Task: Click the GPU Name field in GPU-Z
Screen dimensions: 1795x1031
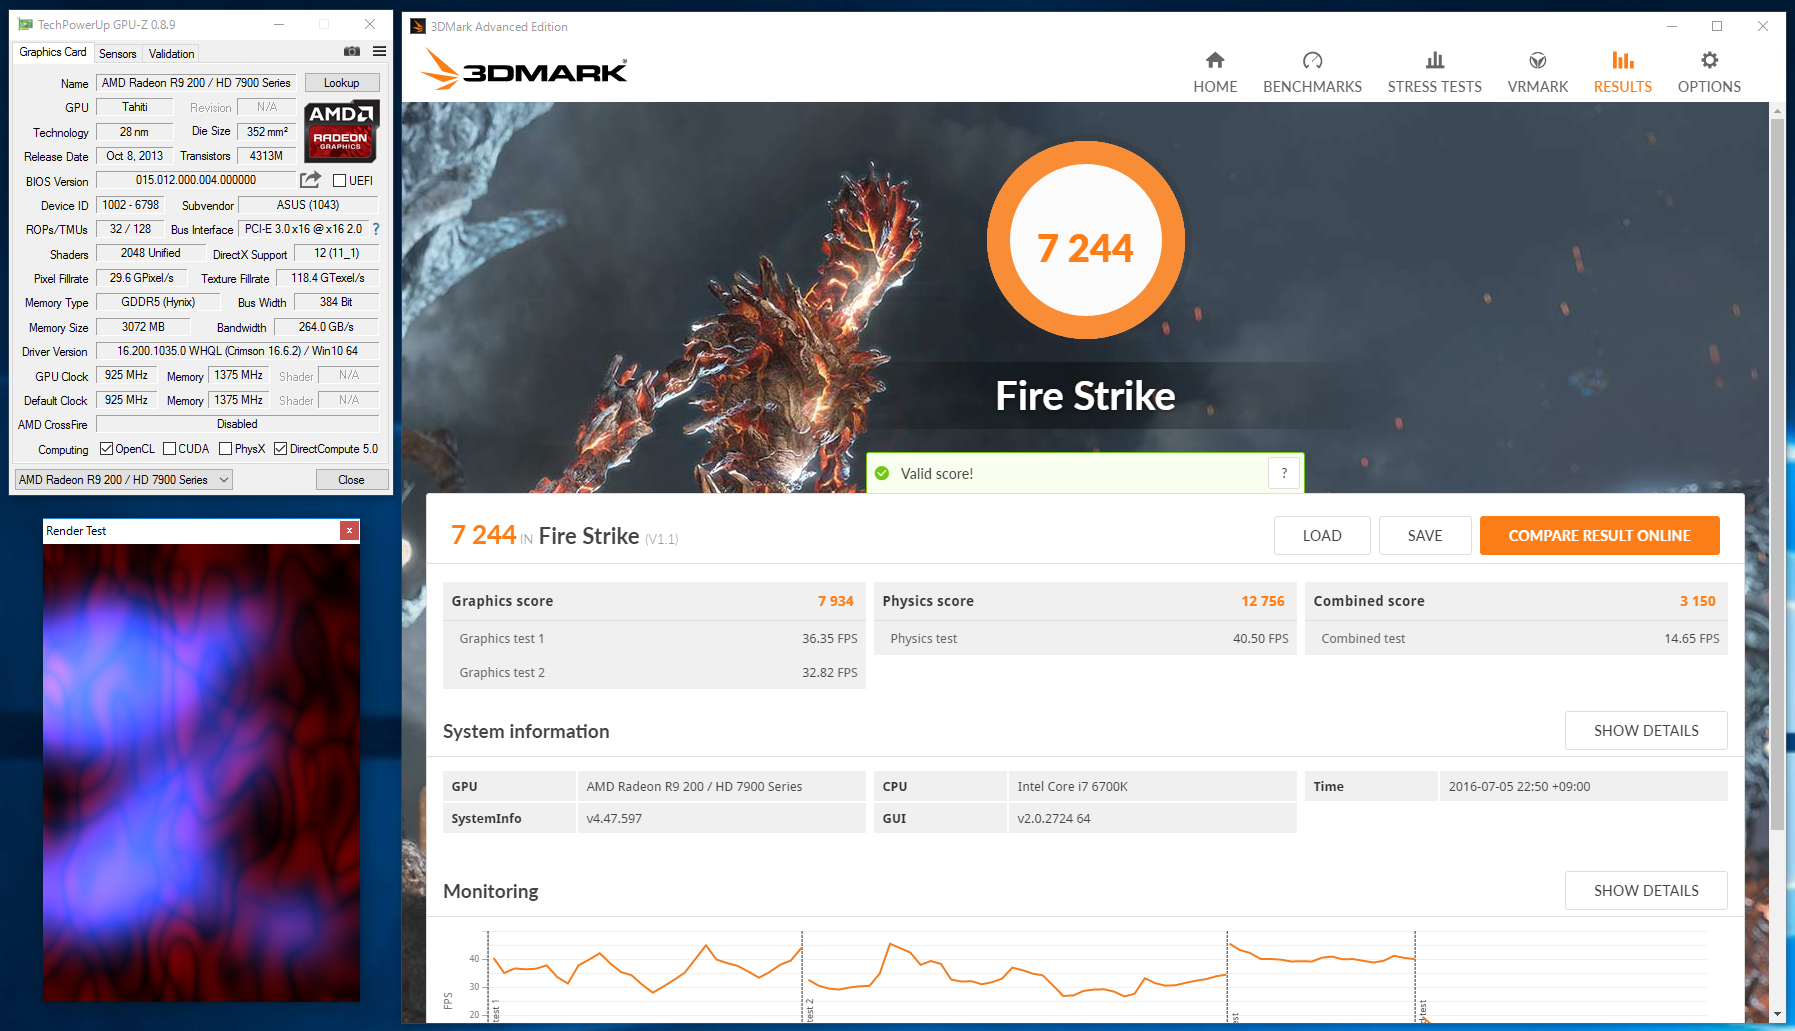Action: 196,83
